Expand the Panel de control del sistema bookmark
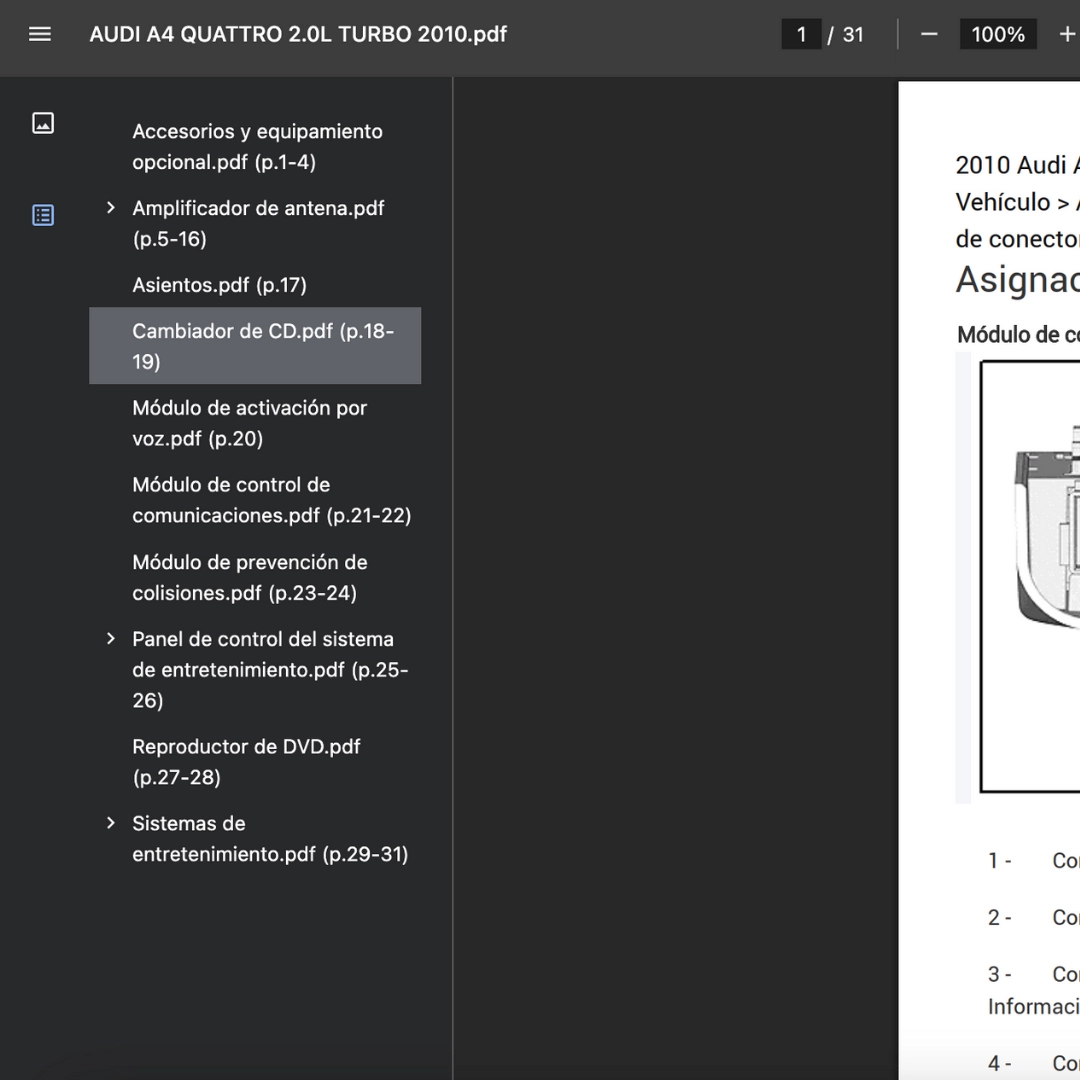This screenshot has width=1080, height=1080. point(111,639)
